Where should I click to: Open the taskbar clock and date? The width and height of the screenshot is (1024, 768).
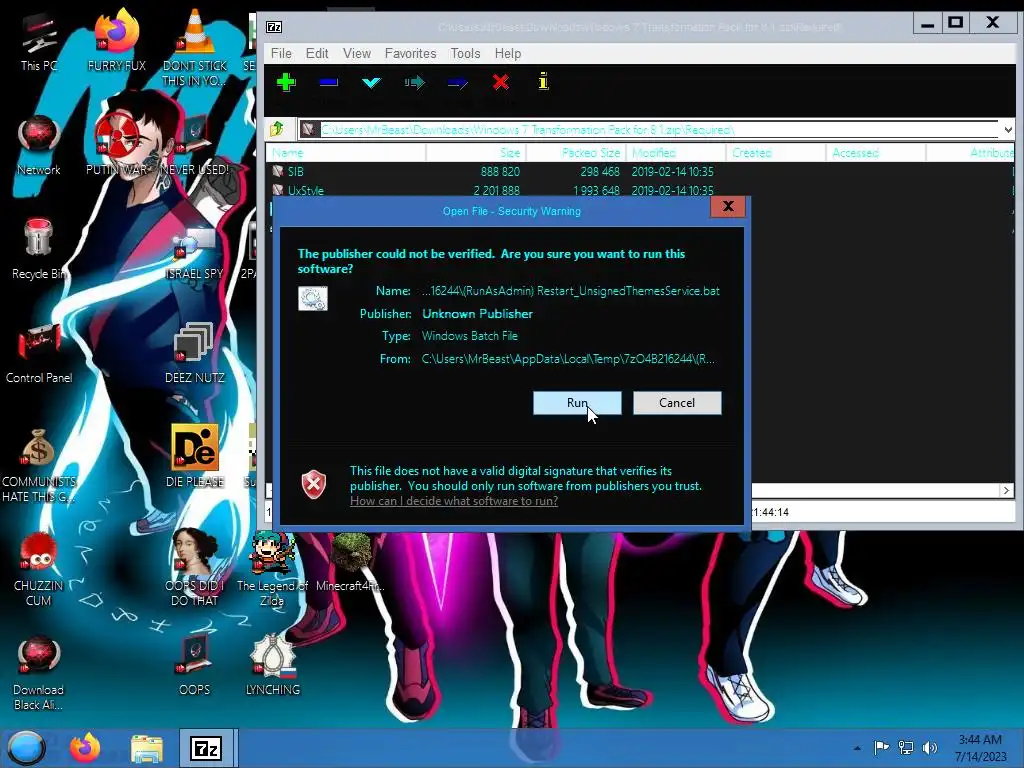click(x=981, y=748)
